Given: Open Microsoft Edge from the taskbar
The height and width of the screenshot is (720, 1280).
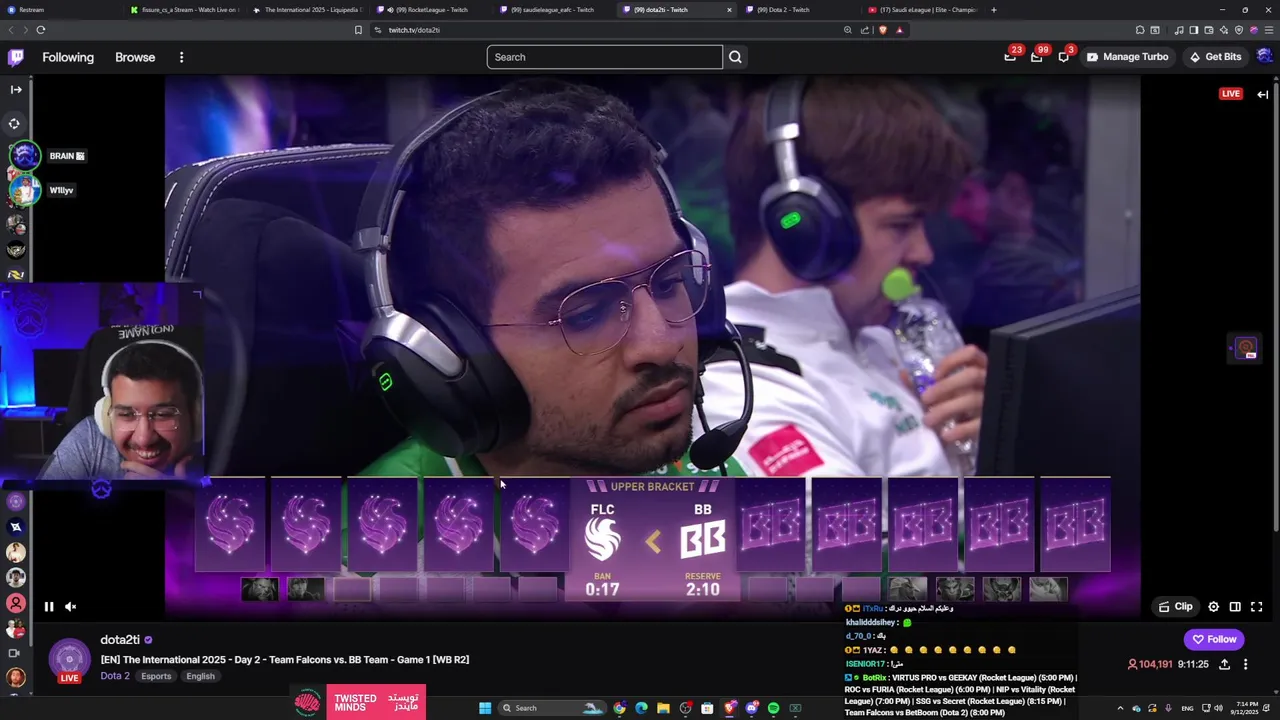Looking at the screenshot, I should 641,708.
